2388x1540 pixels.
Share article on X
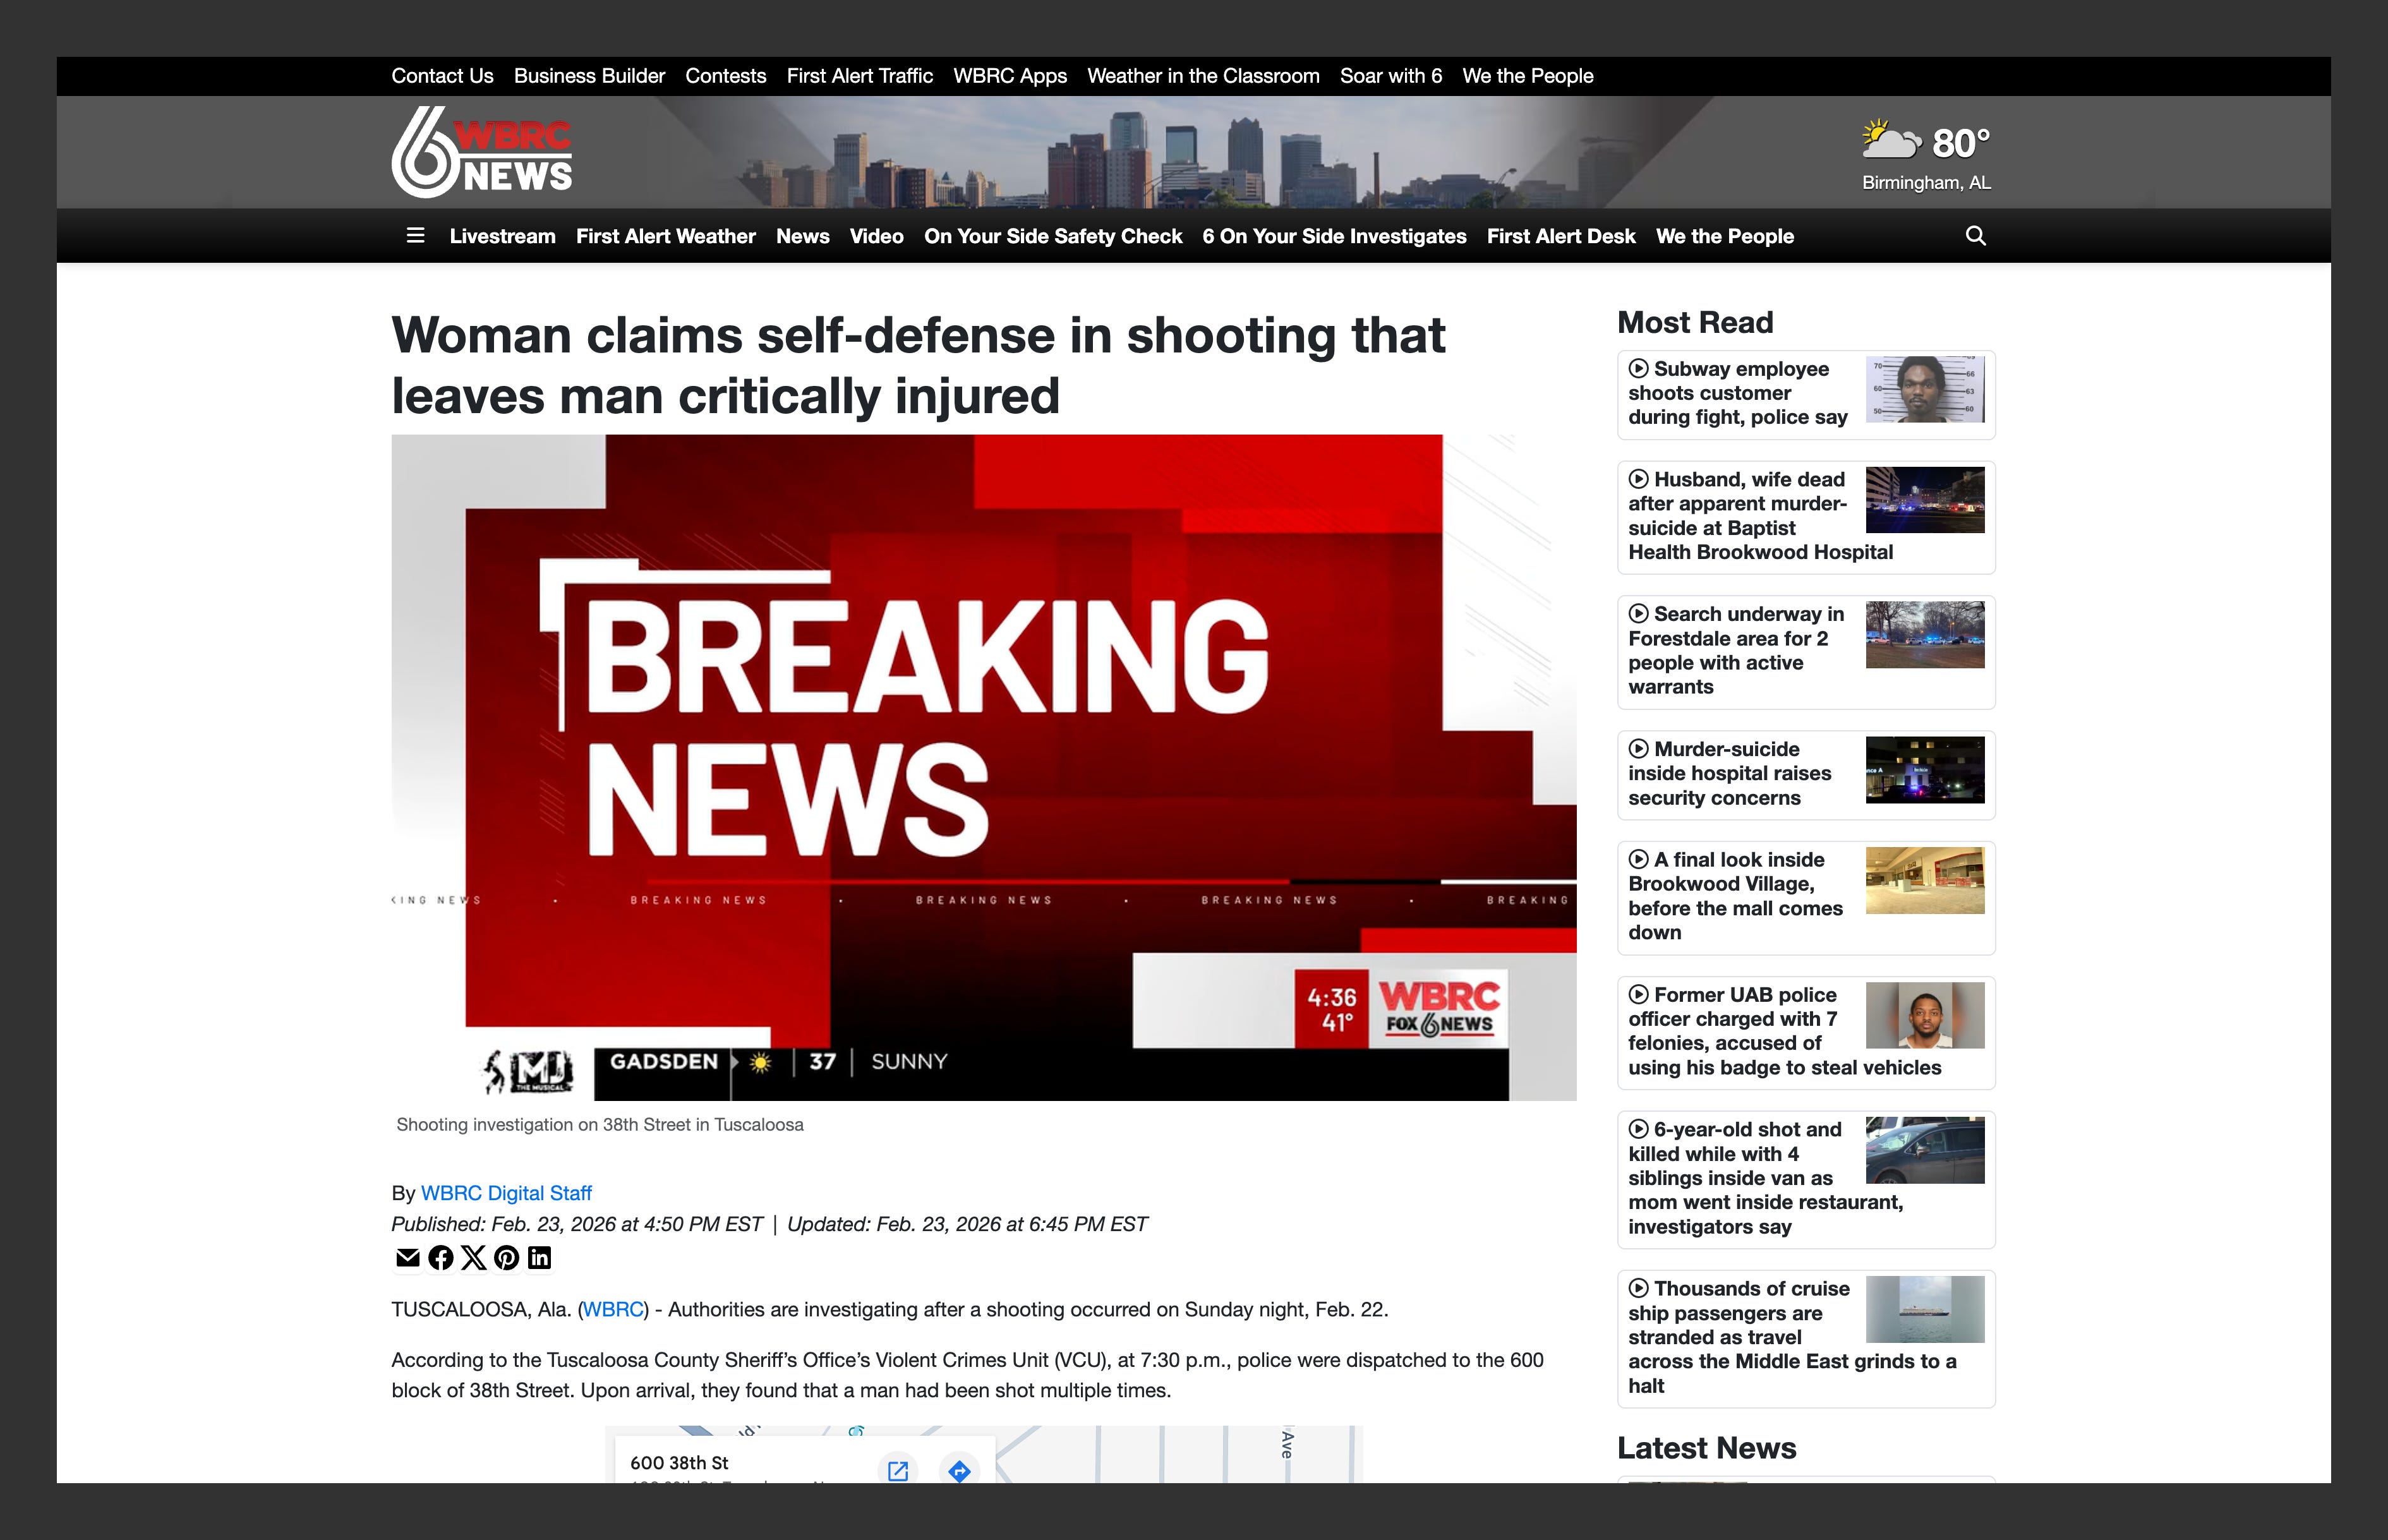tap(473, 1258)
